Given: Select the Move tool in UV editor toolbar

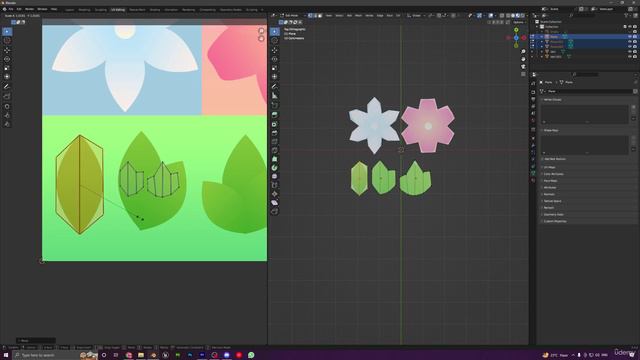Looking at the screenshot, I should tap(7, 50).
